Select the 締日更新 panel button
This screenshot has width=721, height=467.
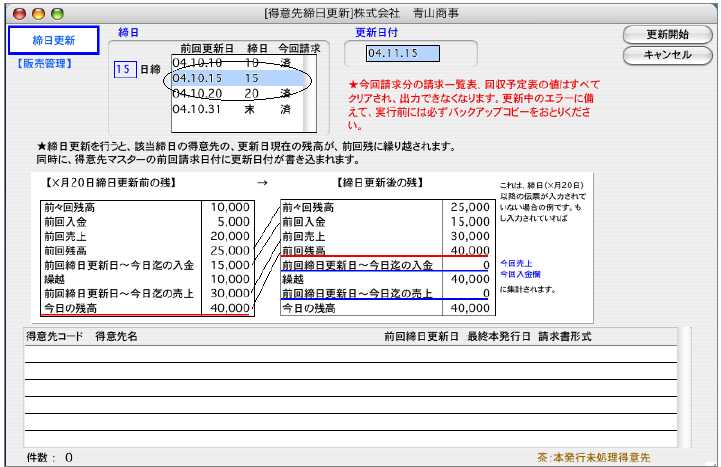54,40
